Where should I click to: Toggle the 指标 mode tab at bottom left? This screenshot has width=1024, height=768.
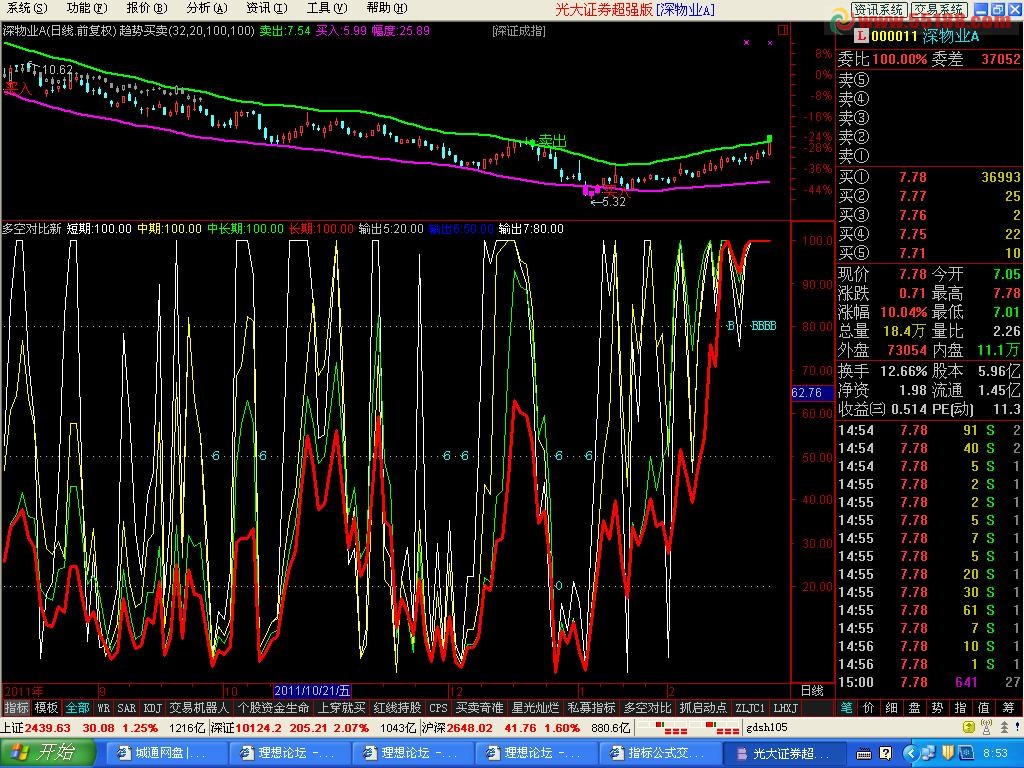tap(16, 707)
